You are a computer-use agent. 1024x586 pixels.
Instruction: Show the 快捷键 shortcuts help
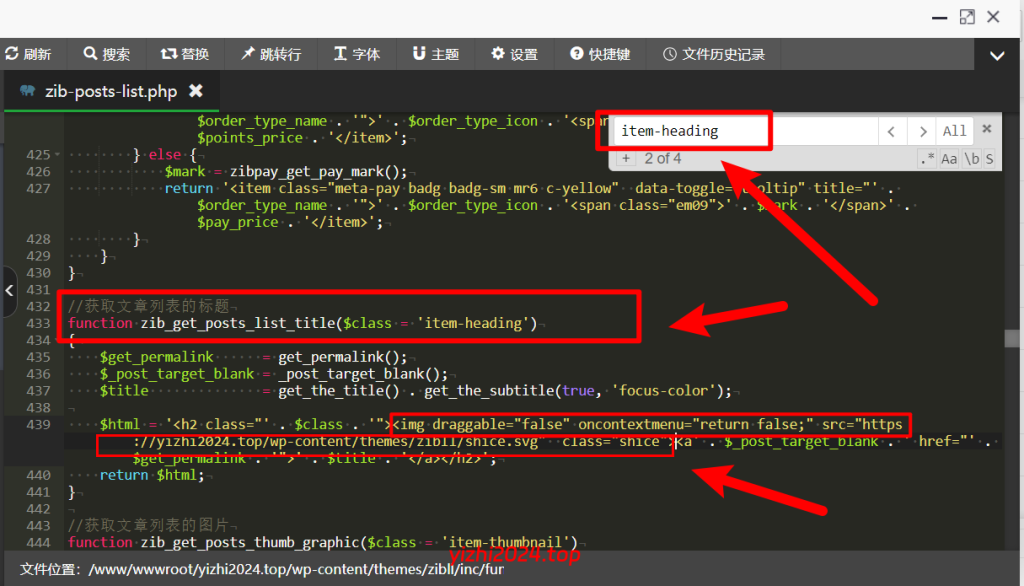[600, 54]
